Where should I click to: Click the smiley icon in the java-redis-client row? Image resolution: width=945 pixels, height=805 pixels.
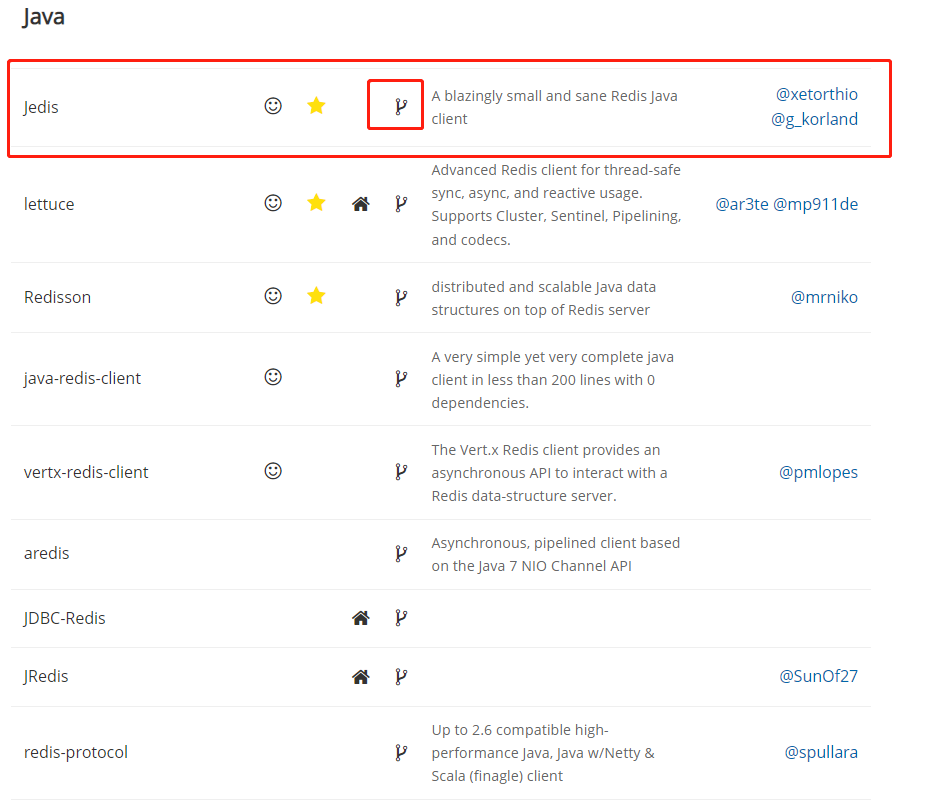[273, 377]
